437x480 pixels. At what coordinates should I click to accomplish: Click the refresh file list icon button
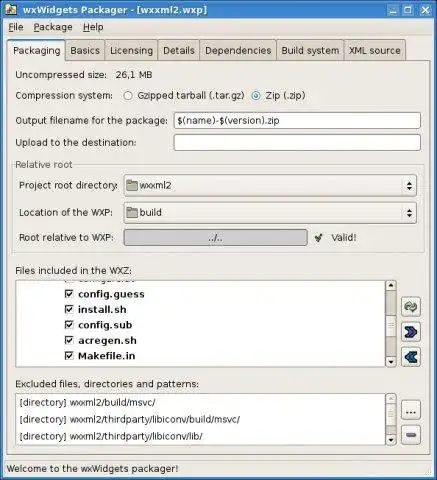coord(411,306)
